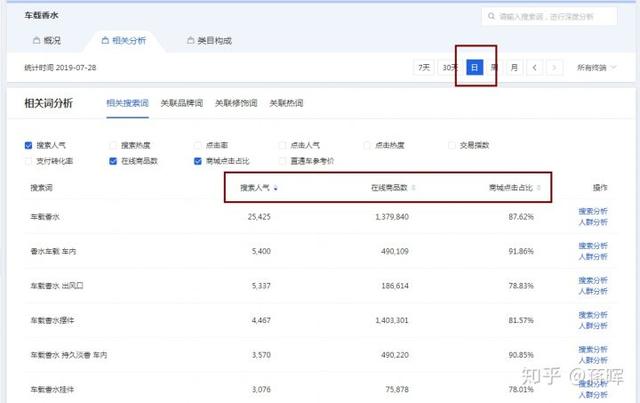The width and height of the screenshot is (640, 403).
Task: Choose the 30天 date range button
Action: coord(450,67)
